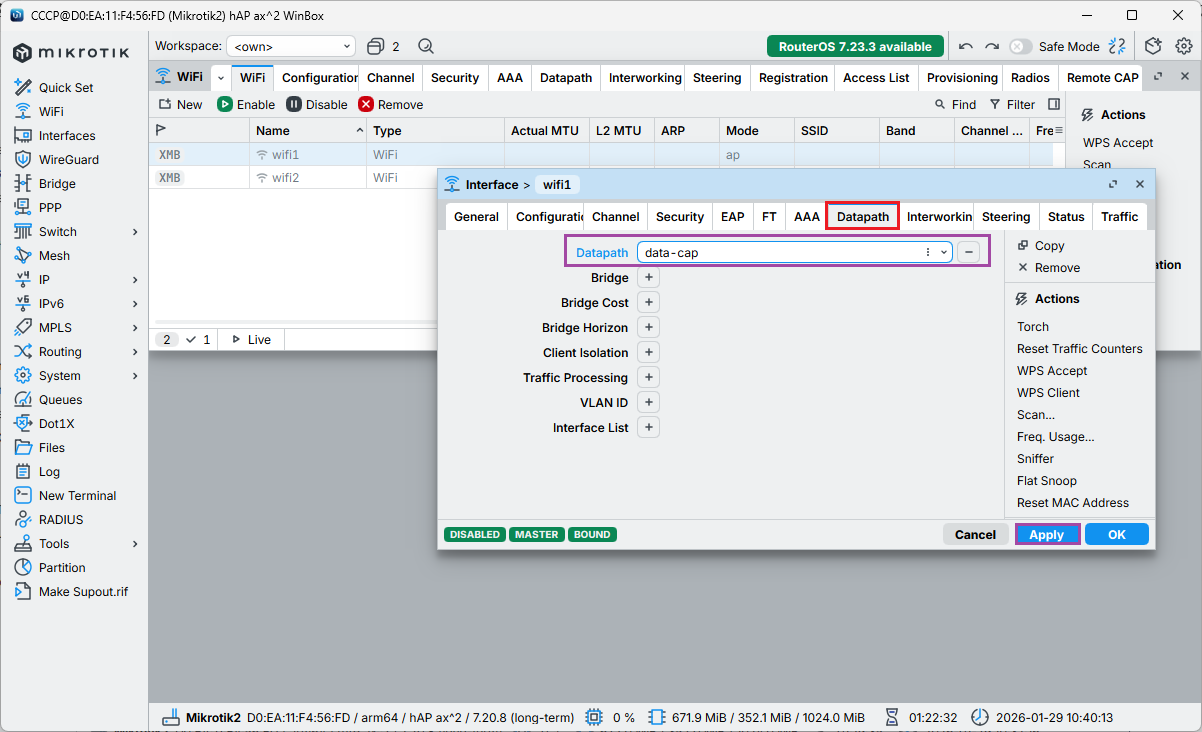Viewport: 1202px width, 732px height.
Task: Open the Steering tab in the wifi1 dialog
Action: [1006, 217]
